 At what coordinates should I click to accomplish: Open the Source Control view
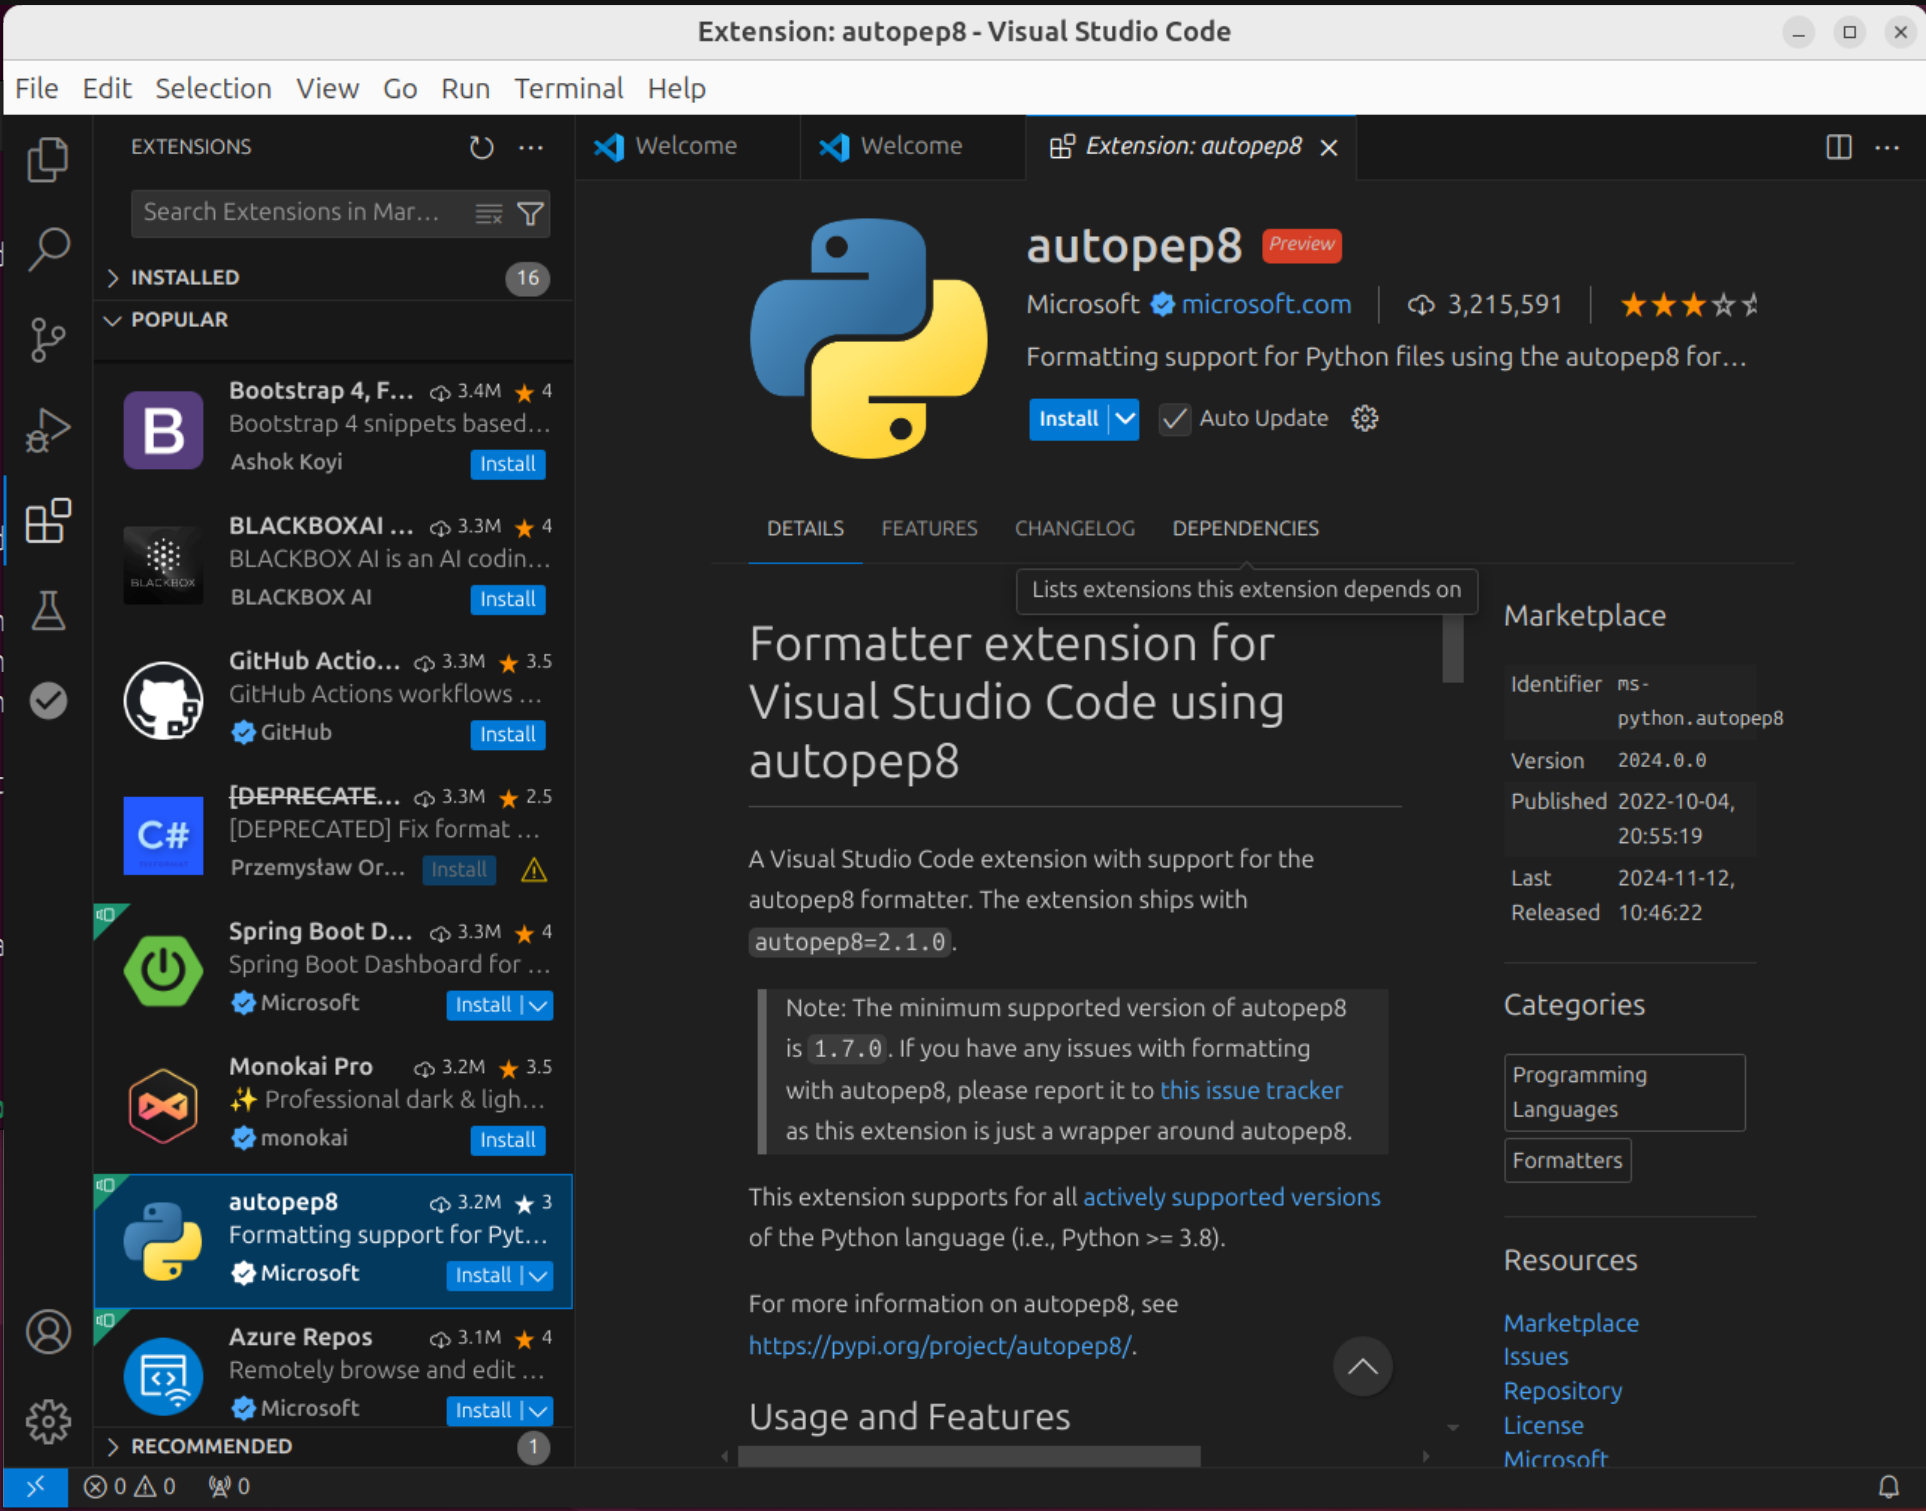point(48,340)
